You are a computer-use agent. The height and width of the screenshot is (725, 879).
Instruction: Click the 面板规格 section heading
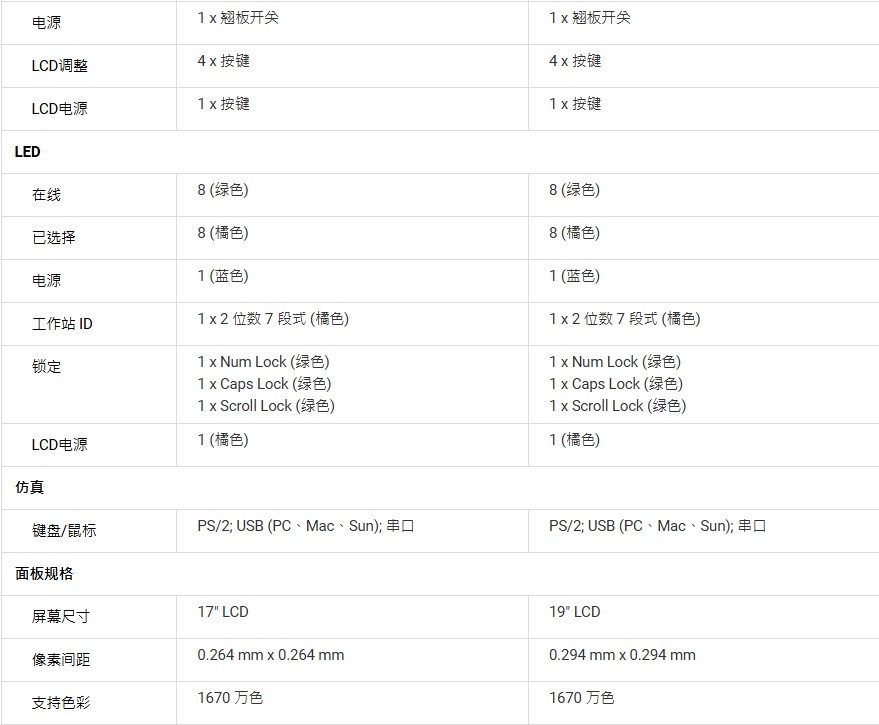(44, 574)
